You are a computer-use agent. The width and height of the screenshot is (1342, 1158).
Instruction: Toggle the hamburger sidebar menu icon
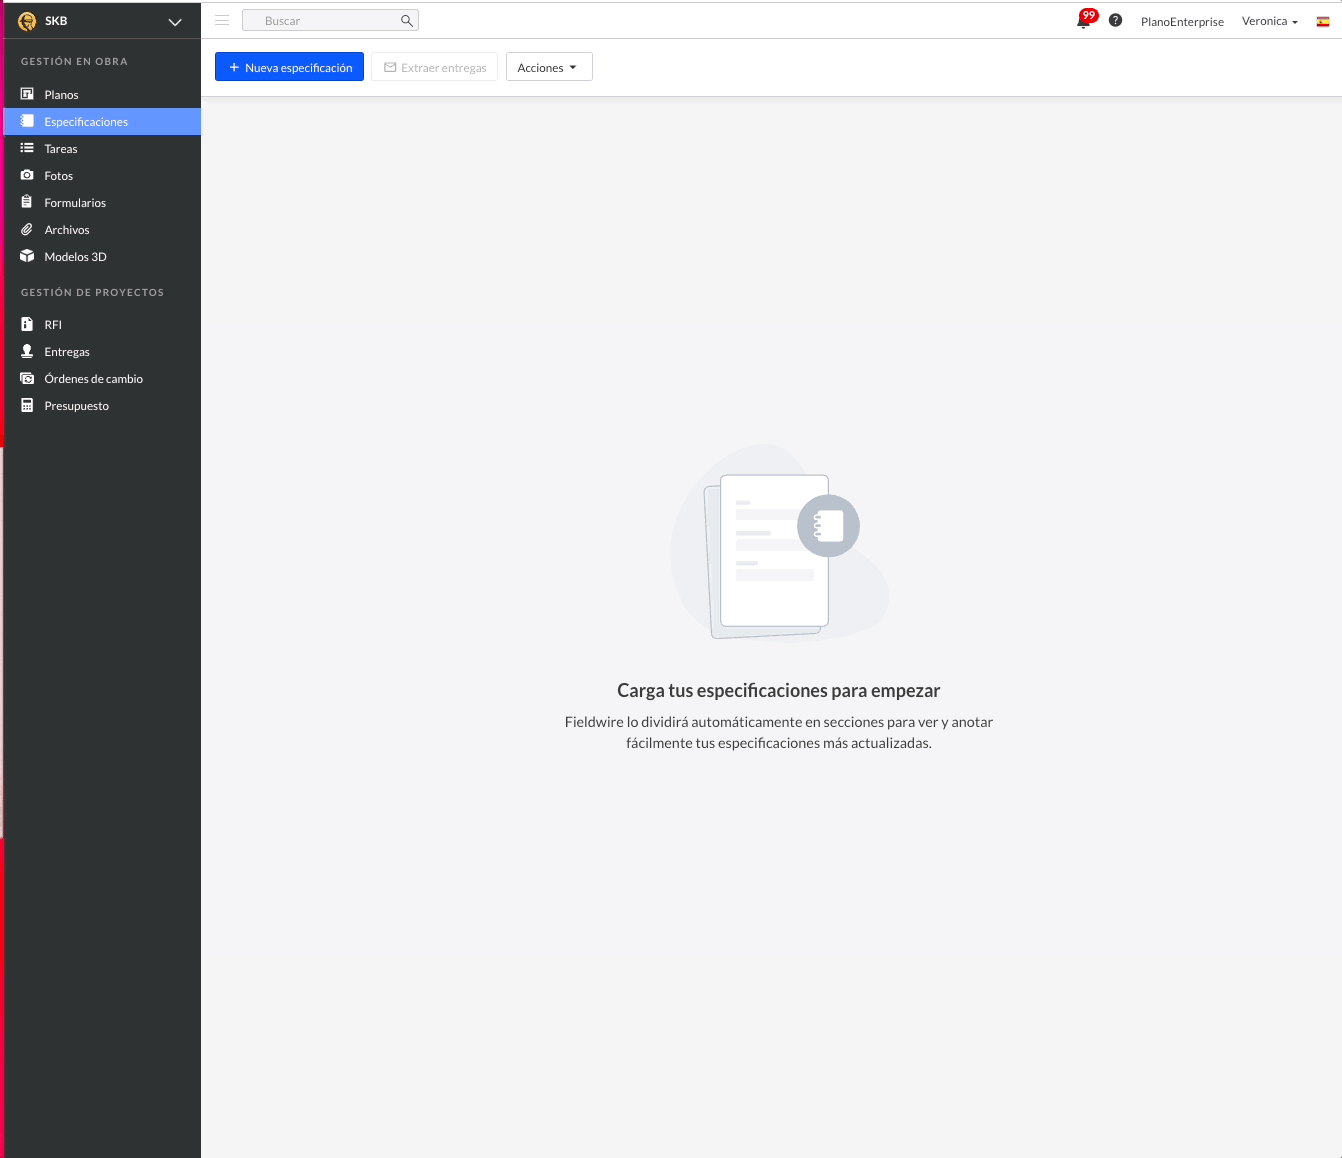point(222,20)
